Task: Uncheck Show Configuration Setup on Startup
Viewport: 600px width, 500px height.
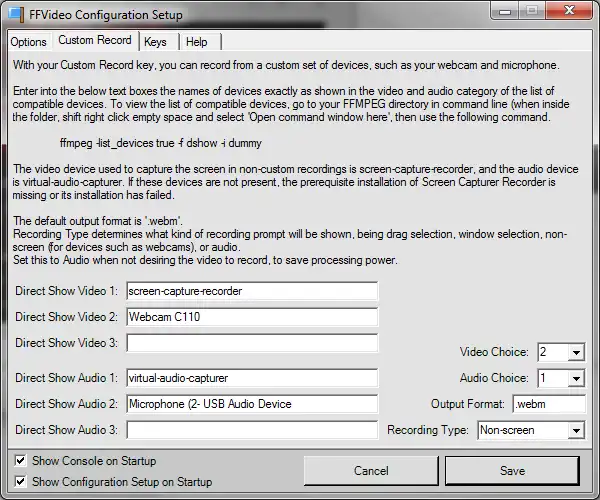Action: [20, 481]
